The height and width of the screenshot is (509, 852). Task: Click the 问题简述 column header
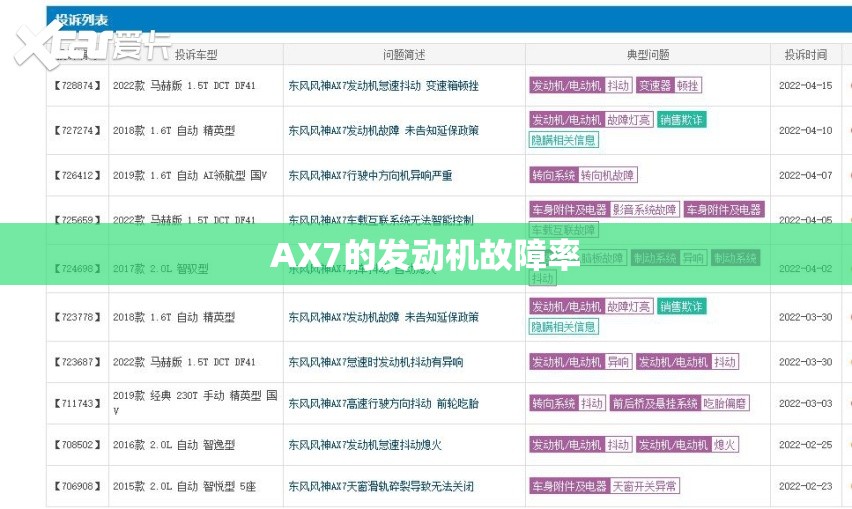404,55
